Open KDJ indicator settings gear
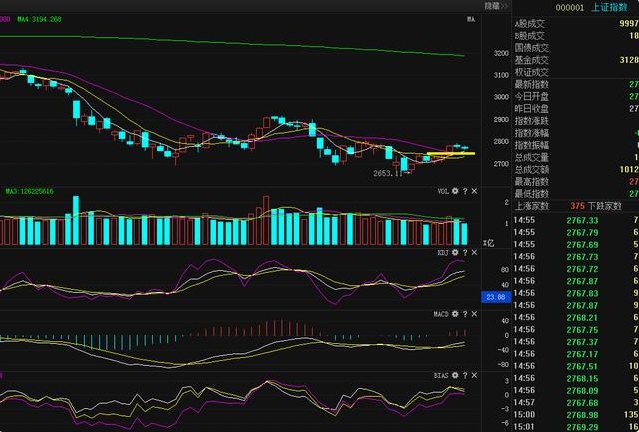Screen dimensions: 639x432 pos(455,253)
